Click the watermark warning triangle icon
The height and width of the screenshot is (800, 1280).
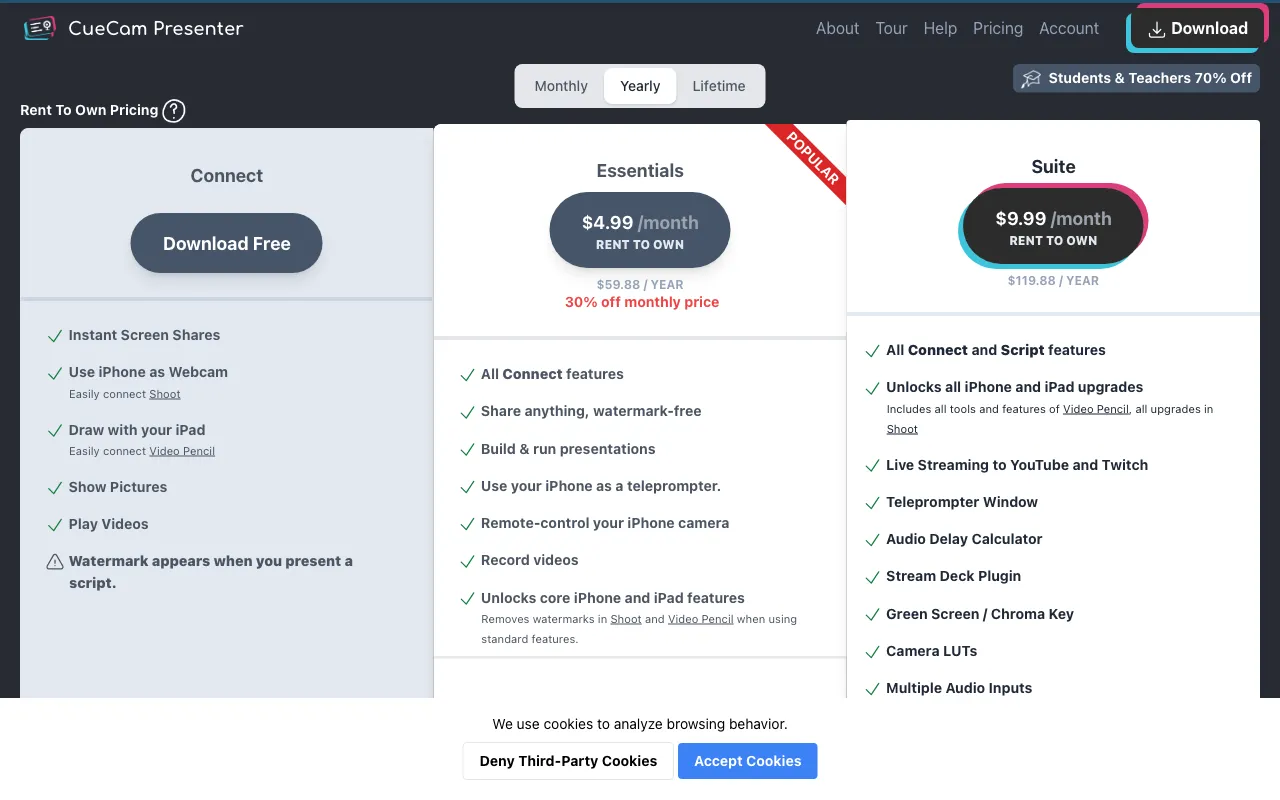pyautogui.click(x=55, y=562)
